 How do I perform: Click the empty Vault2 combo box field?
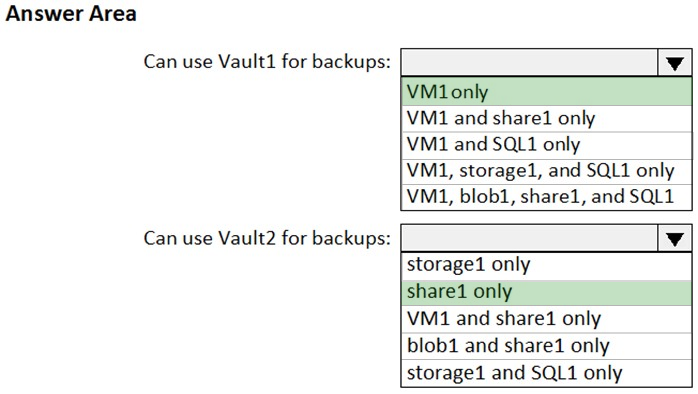529,239
